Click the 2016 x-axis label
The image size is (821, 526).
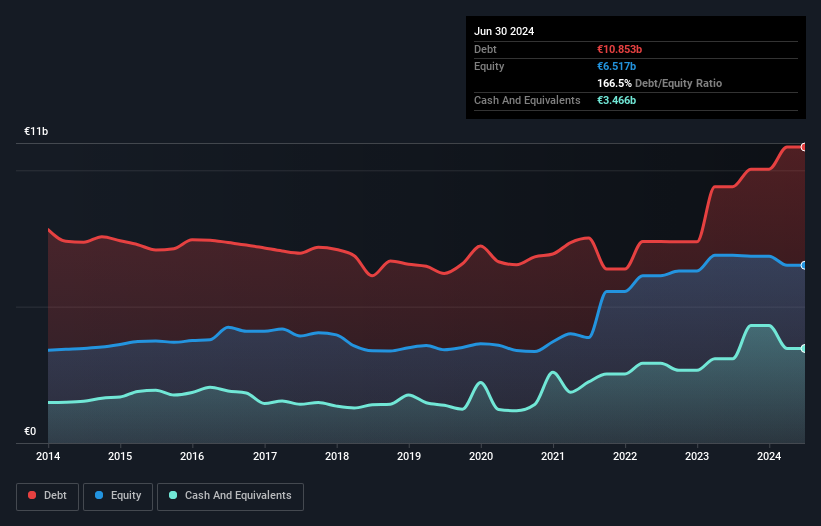point(192,456)
